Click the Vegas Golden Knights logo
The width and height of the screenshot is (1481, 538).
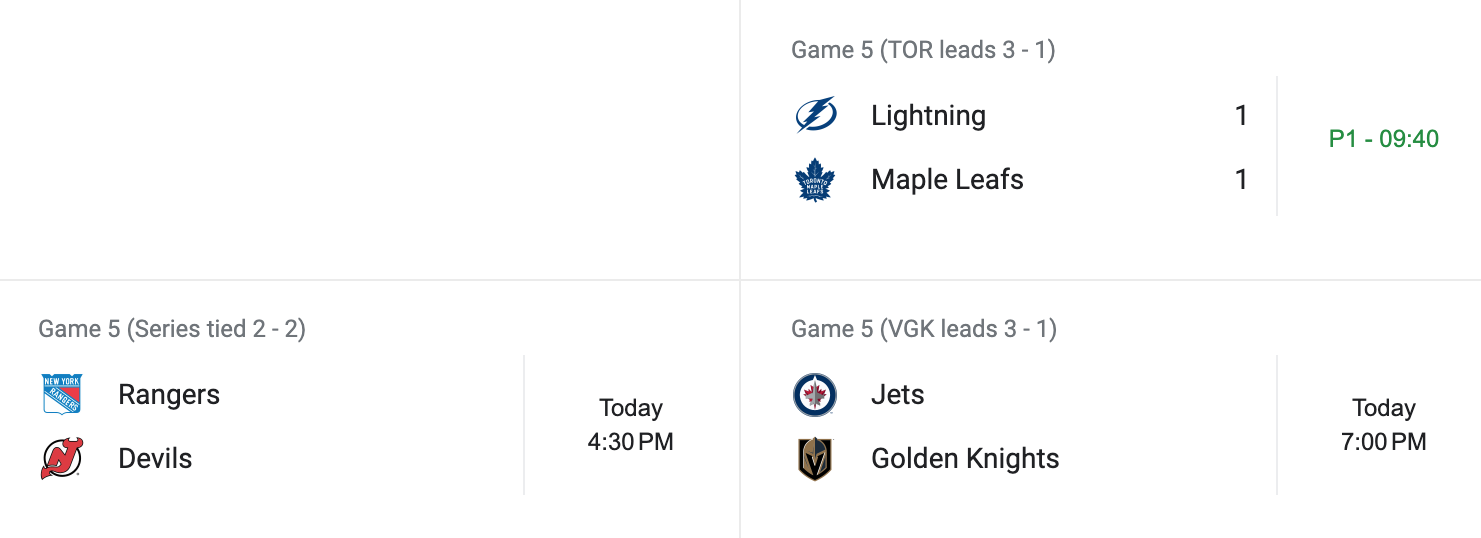point(815,459)
